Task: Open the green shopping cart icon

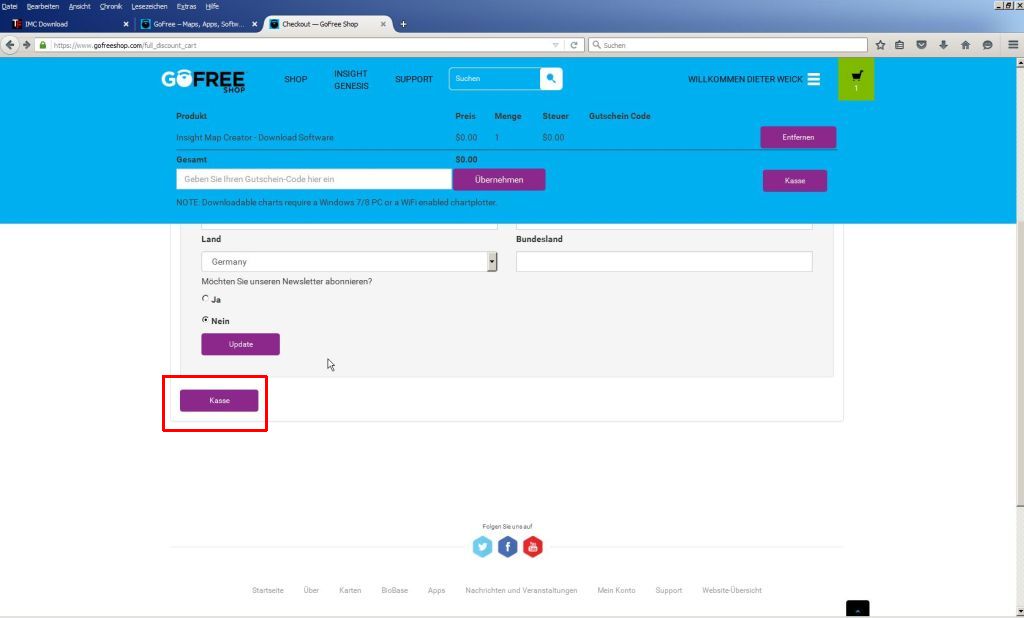Action: (x=856, y=79)
